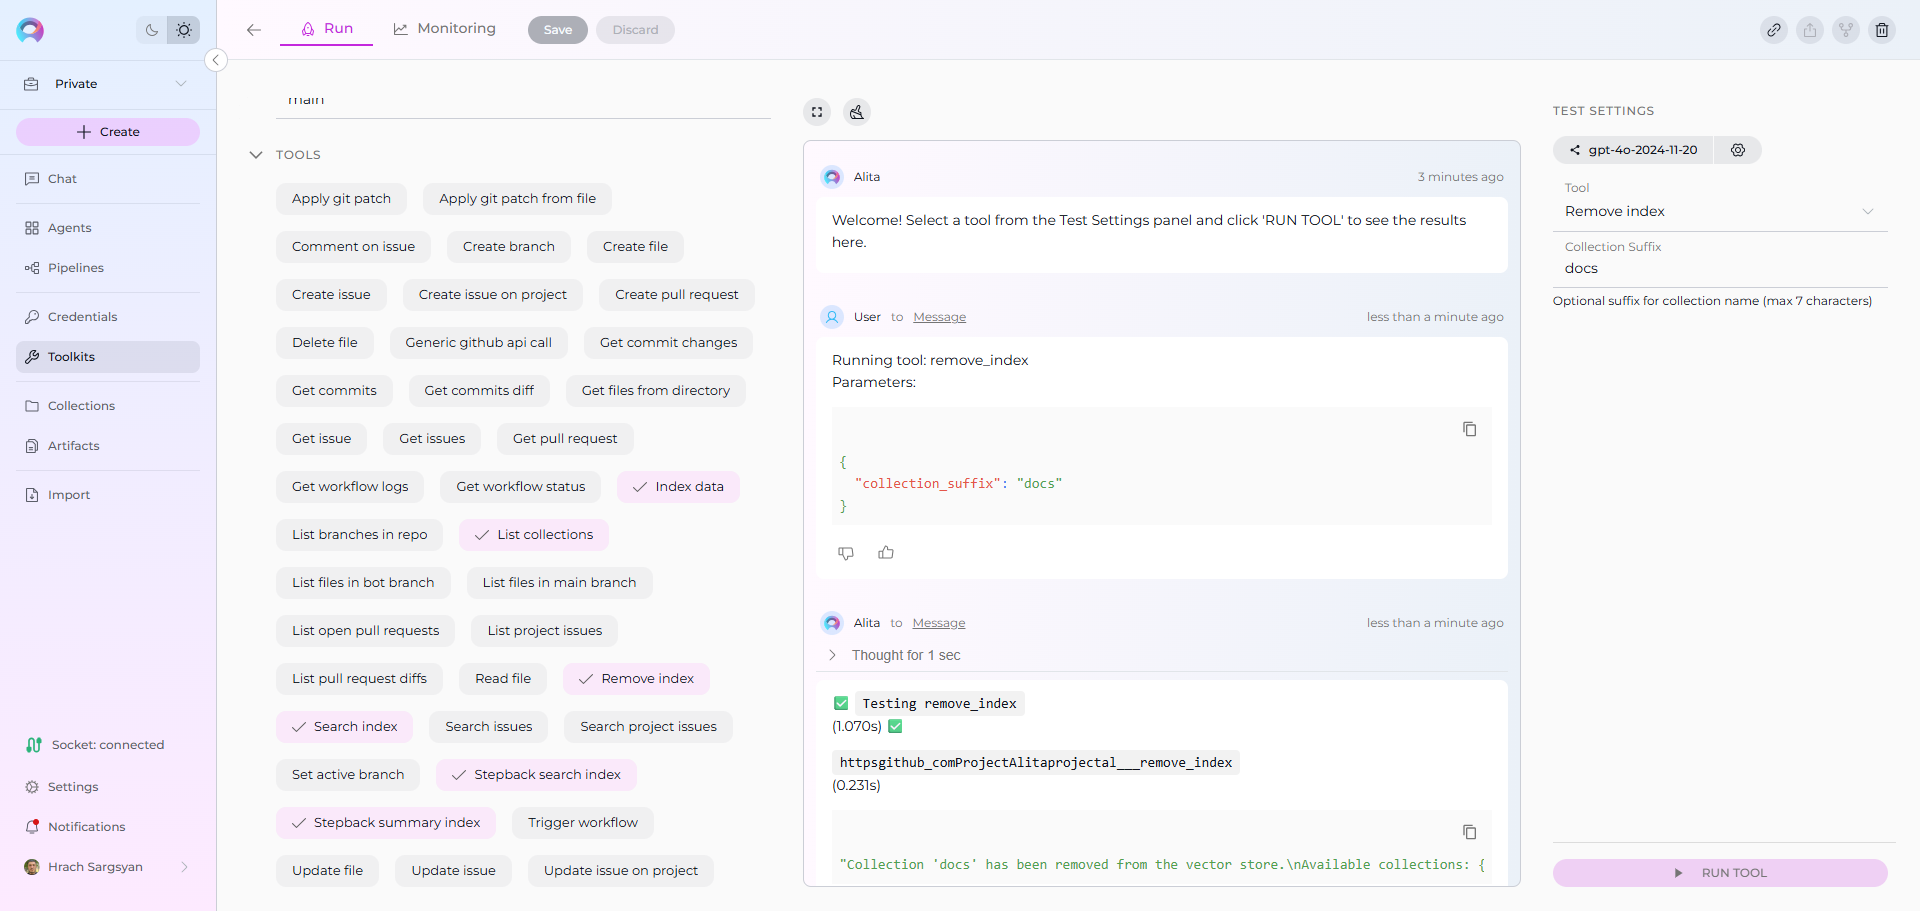The image size is (1920, 911).
Task: Enable the Update issue tool
Action: 454,871
